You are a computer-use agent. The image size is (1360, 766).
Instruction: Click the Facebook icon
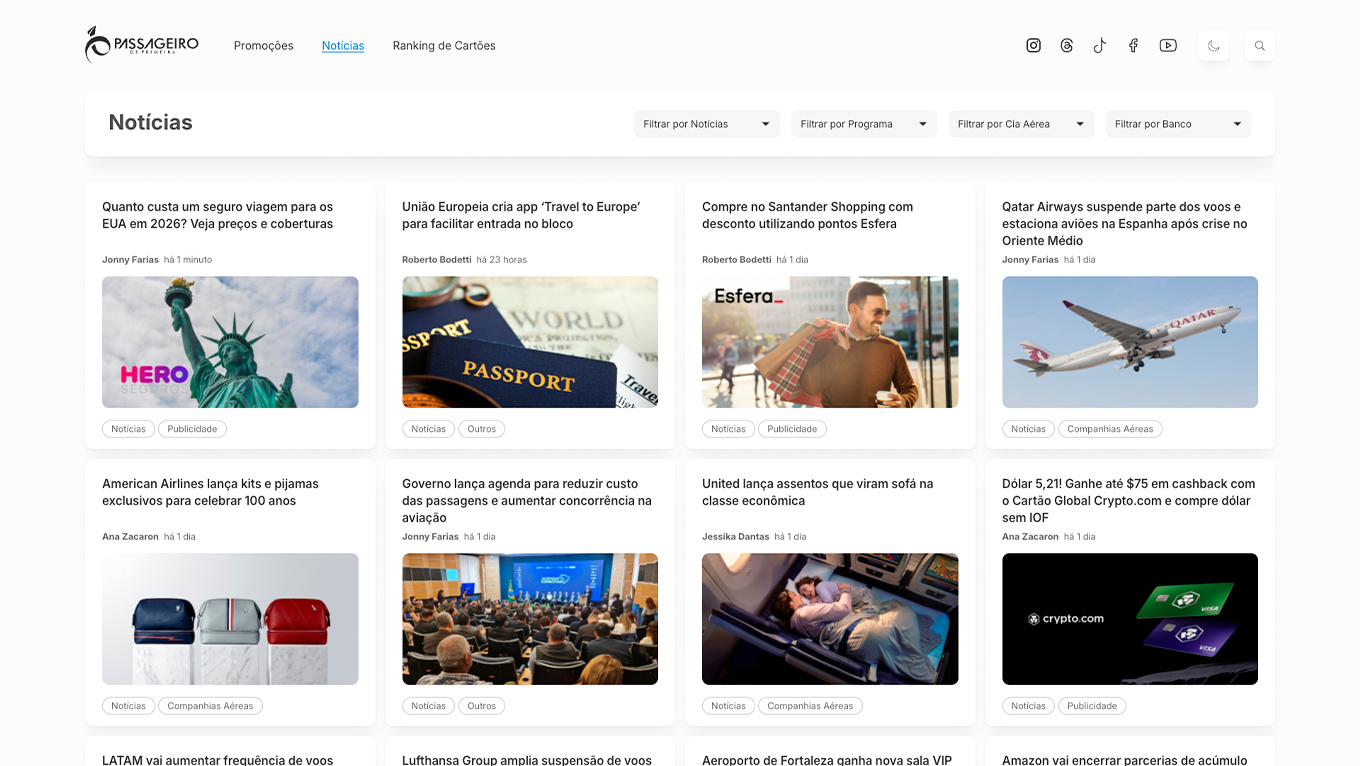[x=1133, y=45]
